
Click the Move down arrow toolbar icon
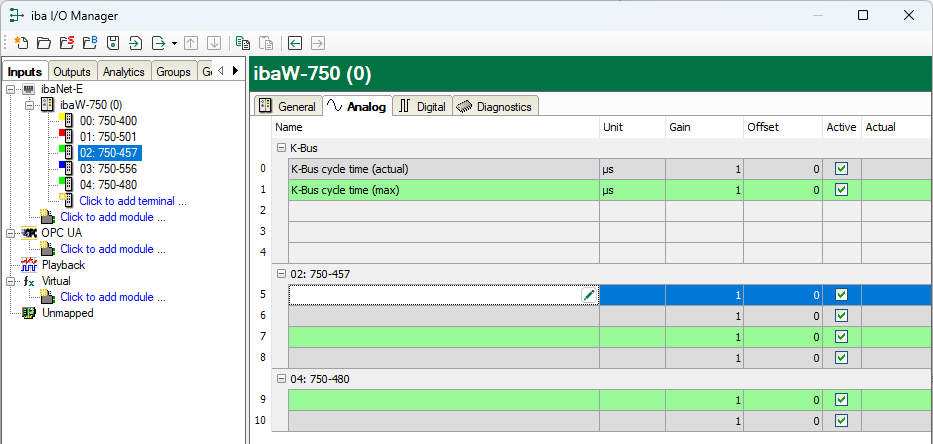(x=214, y=42)
